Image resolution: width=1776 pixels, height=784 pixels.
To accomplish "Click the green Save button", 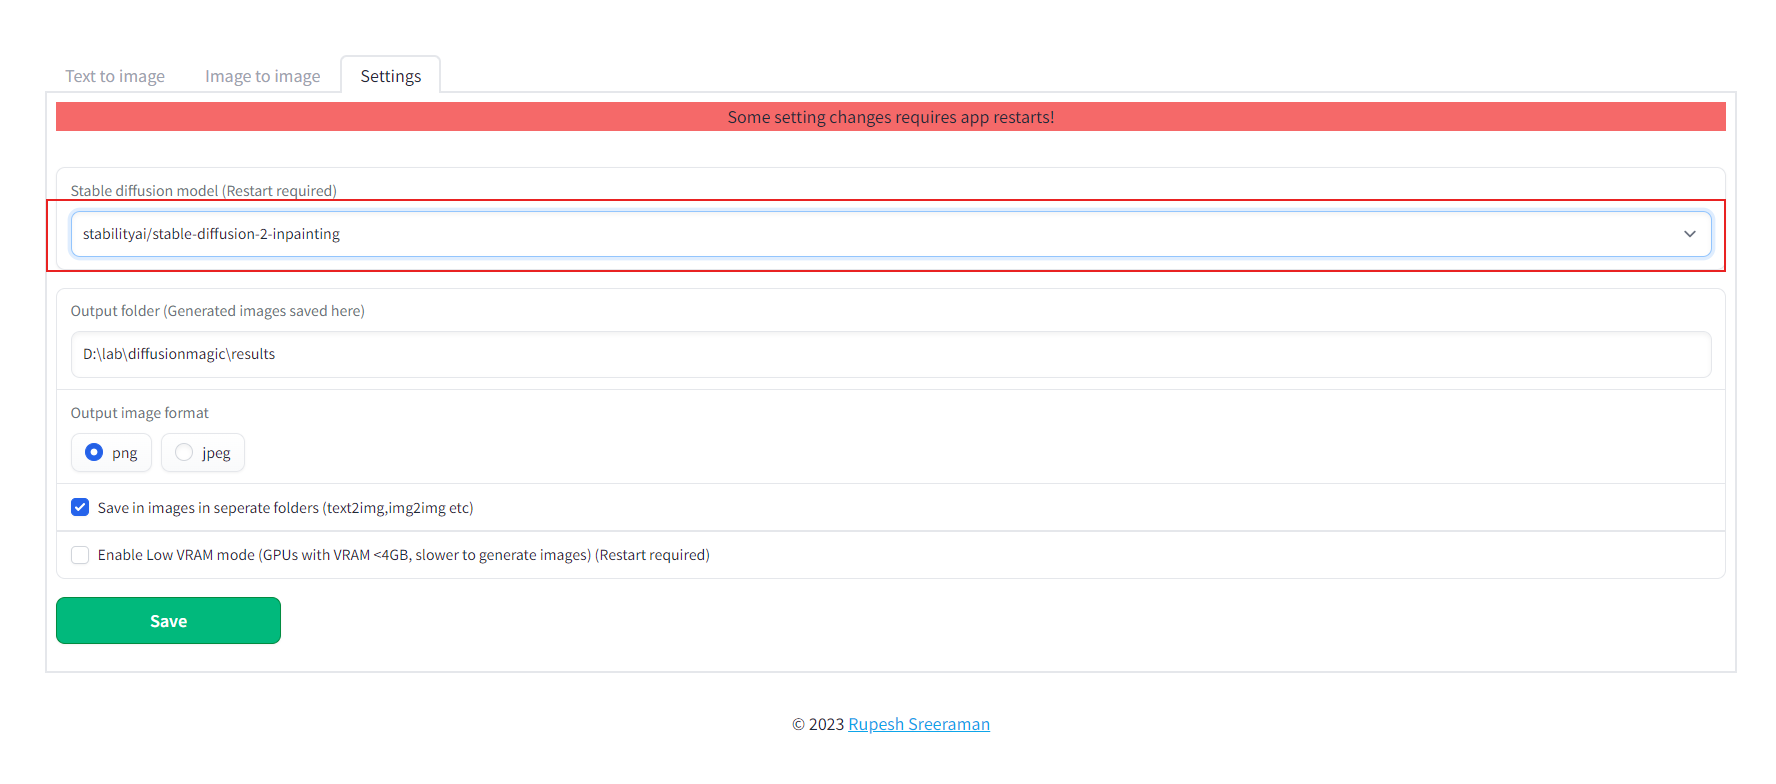I will tap(168, 621).
